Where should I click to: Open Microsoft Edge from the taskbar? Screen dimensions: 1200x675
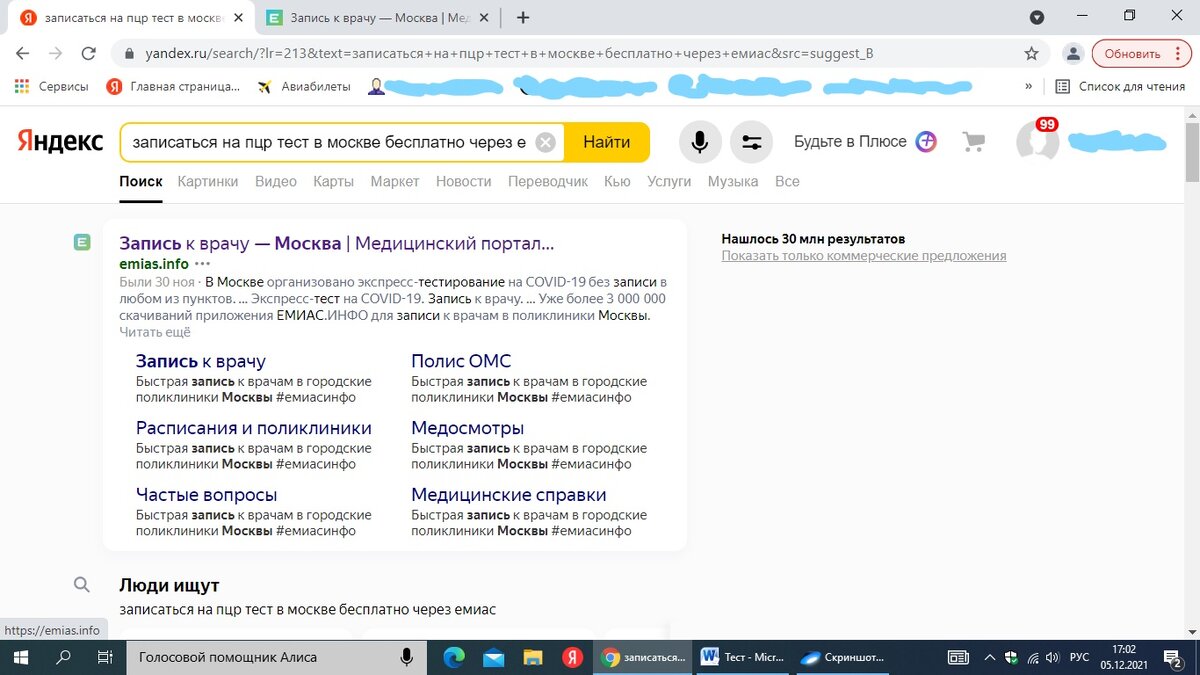pos(454,657)
